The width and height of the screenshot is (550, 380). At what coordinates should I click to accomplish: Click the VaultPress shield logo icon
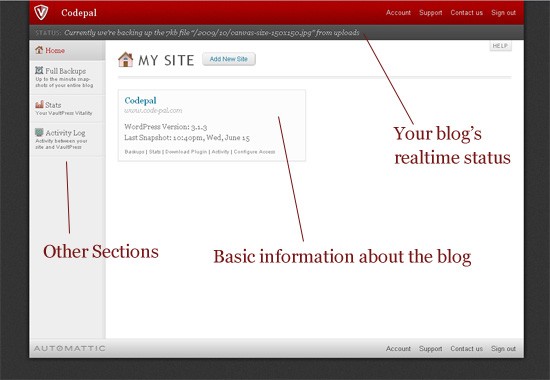tap(41, 12)
